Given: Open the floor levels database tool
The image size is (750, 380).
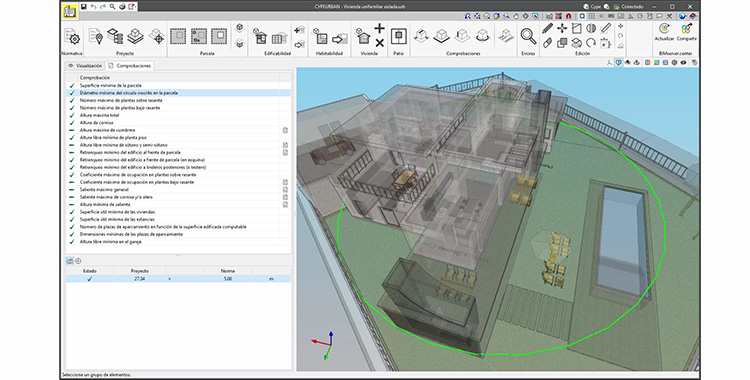Looking at the screenshot, I should pos(115,36).
